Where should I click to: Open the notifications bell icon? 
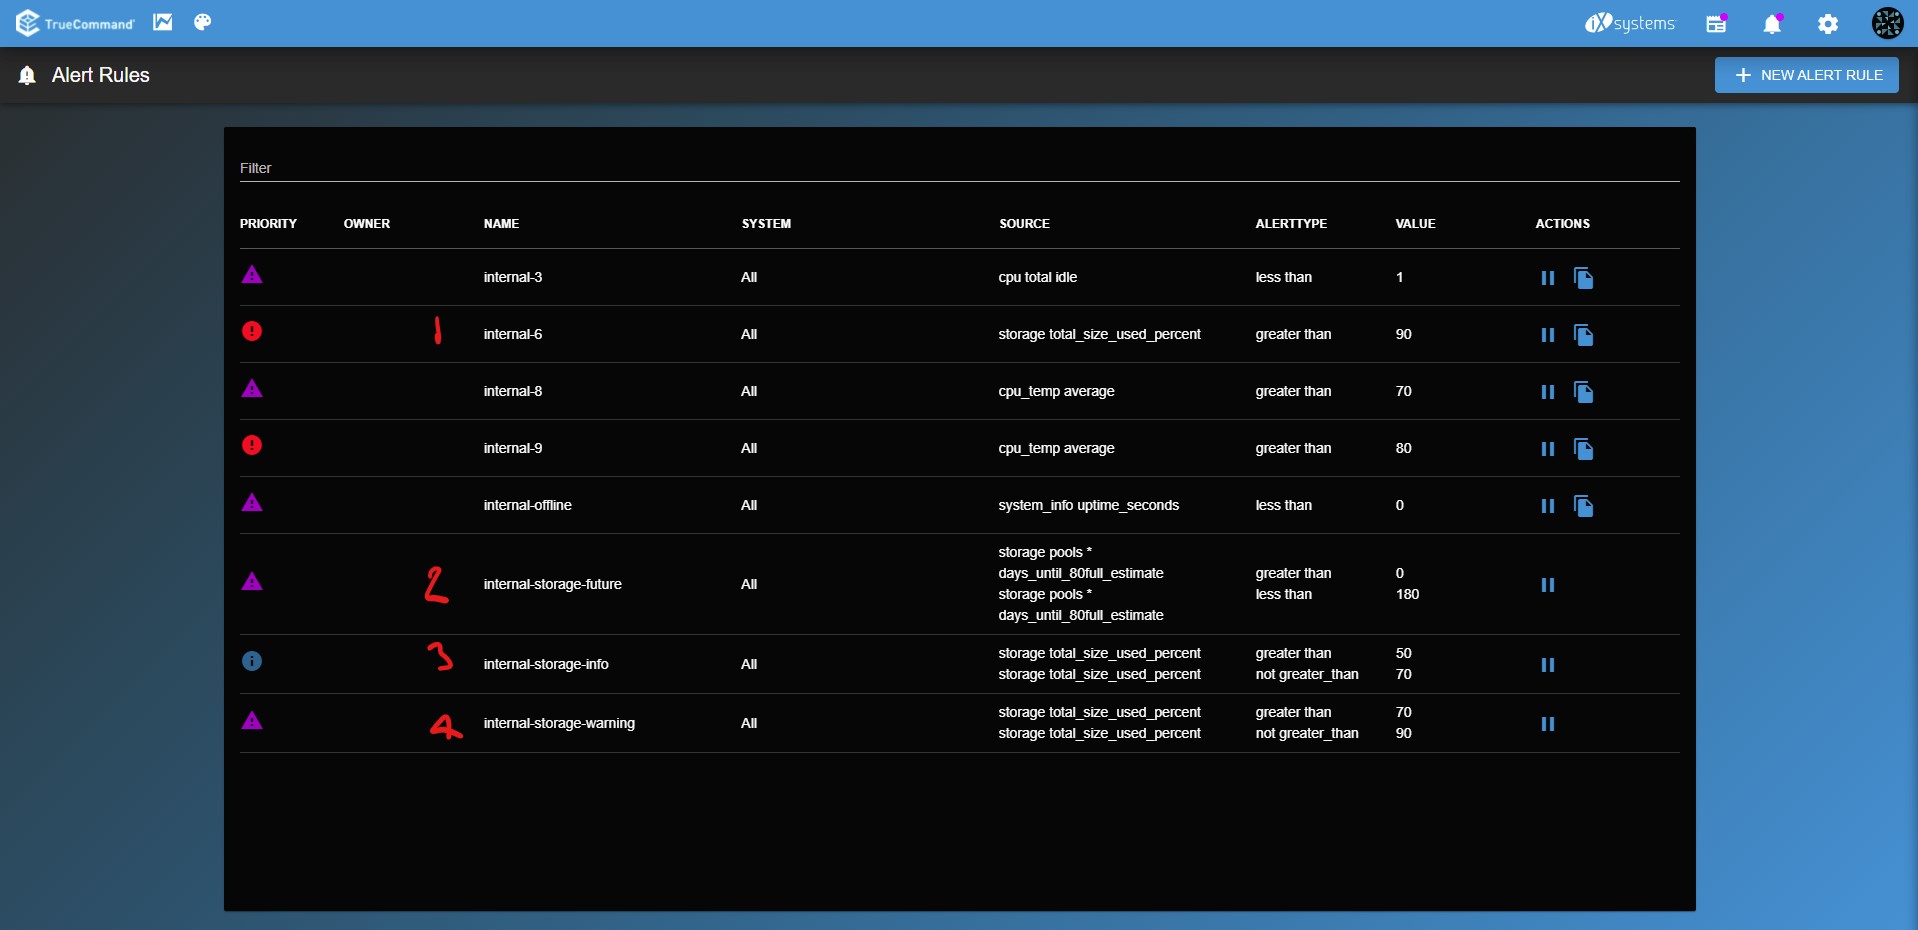pyautogui.click(x=1772, y=24)
